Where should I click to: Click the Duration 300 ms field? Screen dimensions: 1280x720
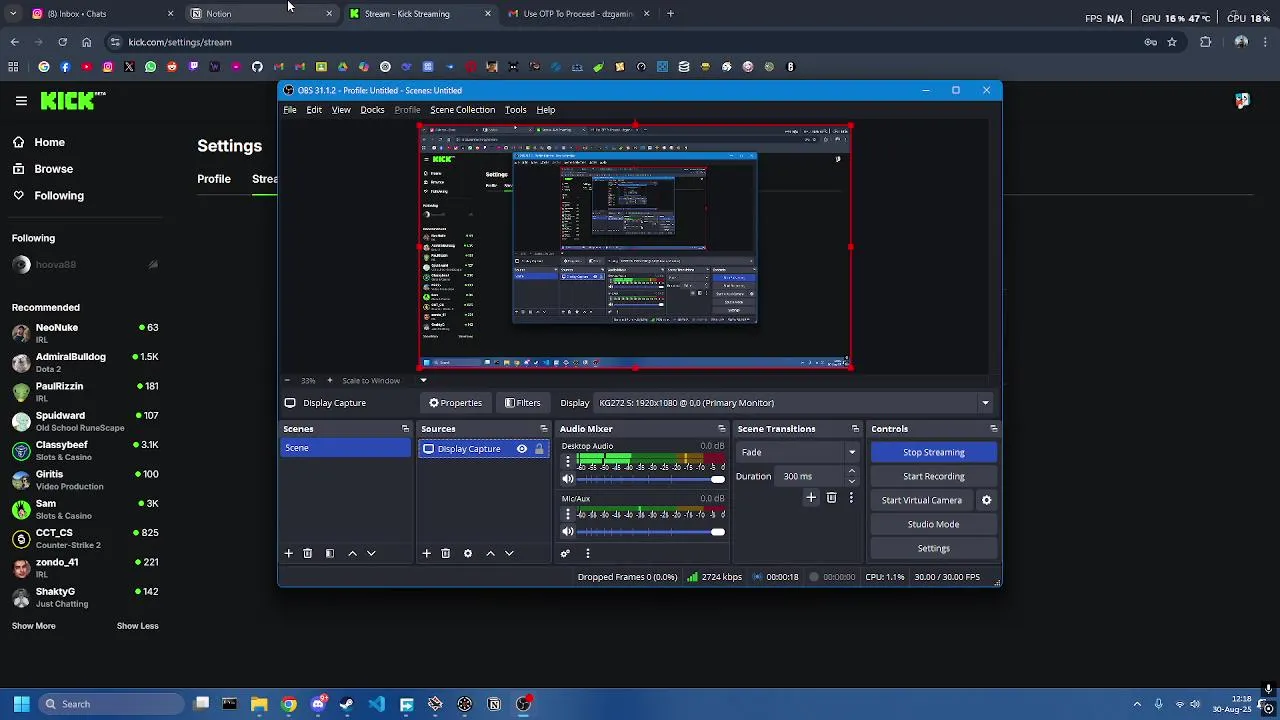(811, 476)
